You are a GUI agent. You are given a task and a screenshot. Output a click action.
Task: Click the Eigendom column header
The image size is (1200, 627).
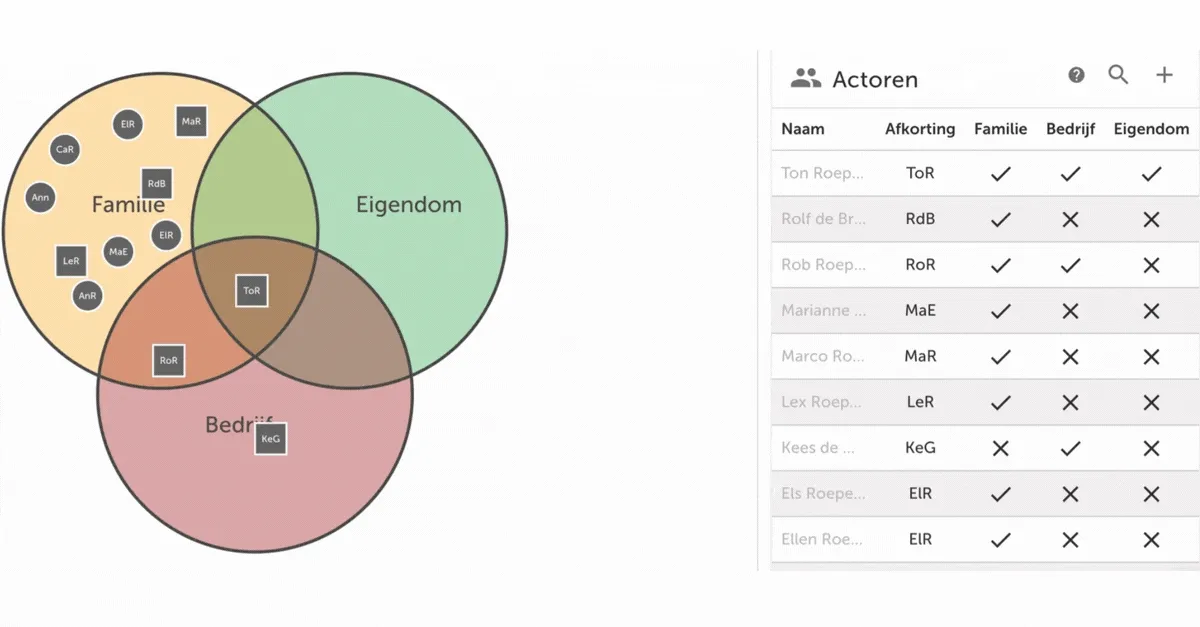click(x=1151, y=129)
